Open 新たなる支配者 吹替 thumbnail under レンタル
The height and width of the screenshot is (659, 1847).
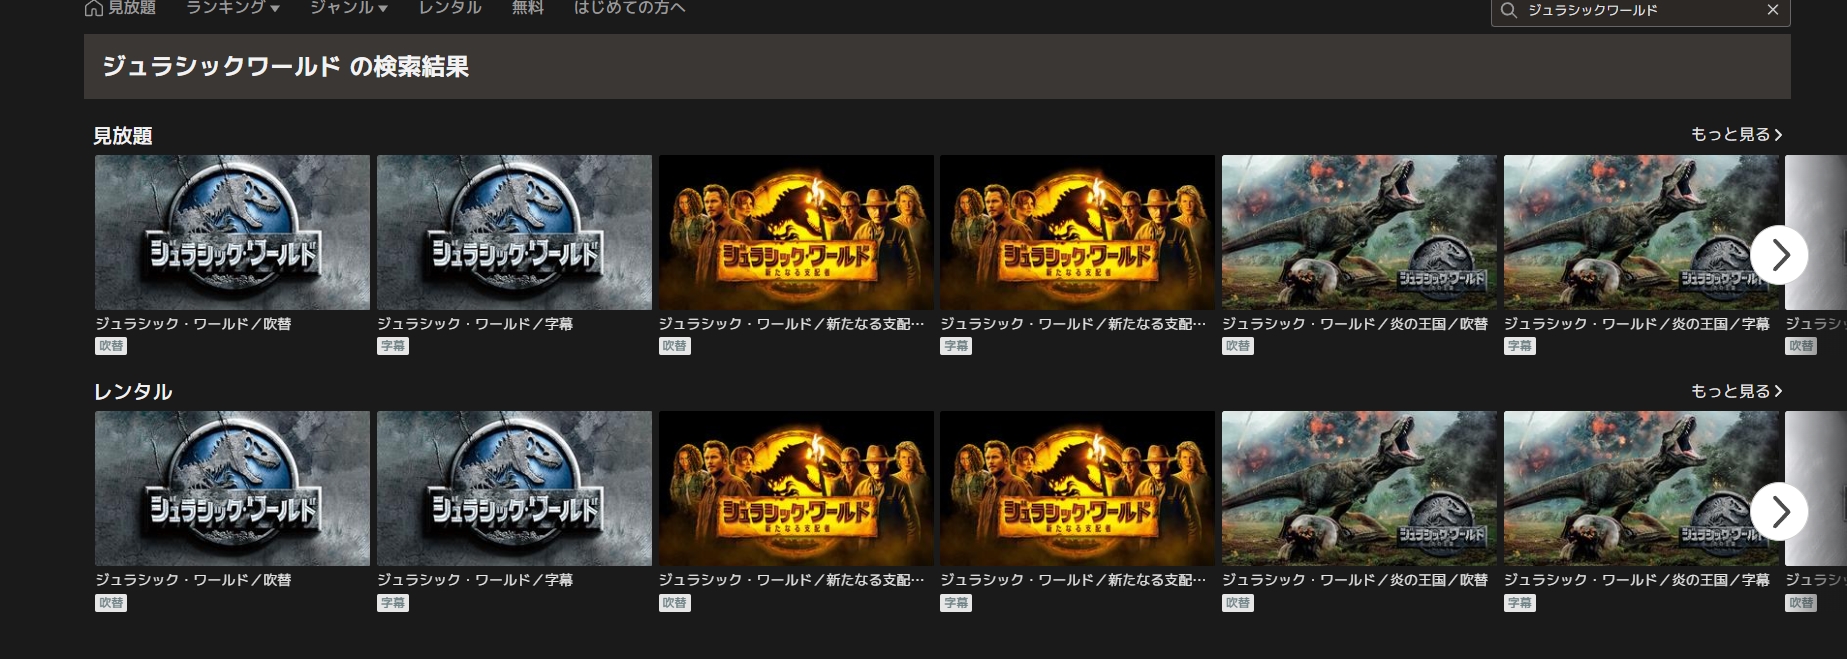(796, 489)
